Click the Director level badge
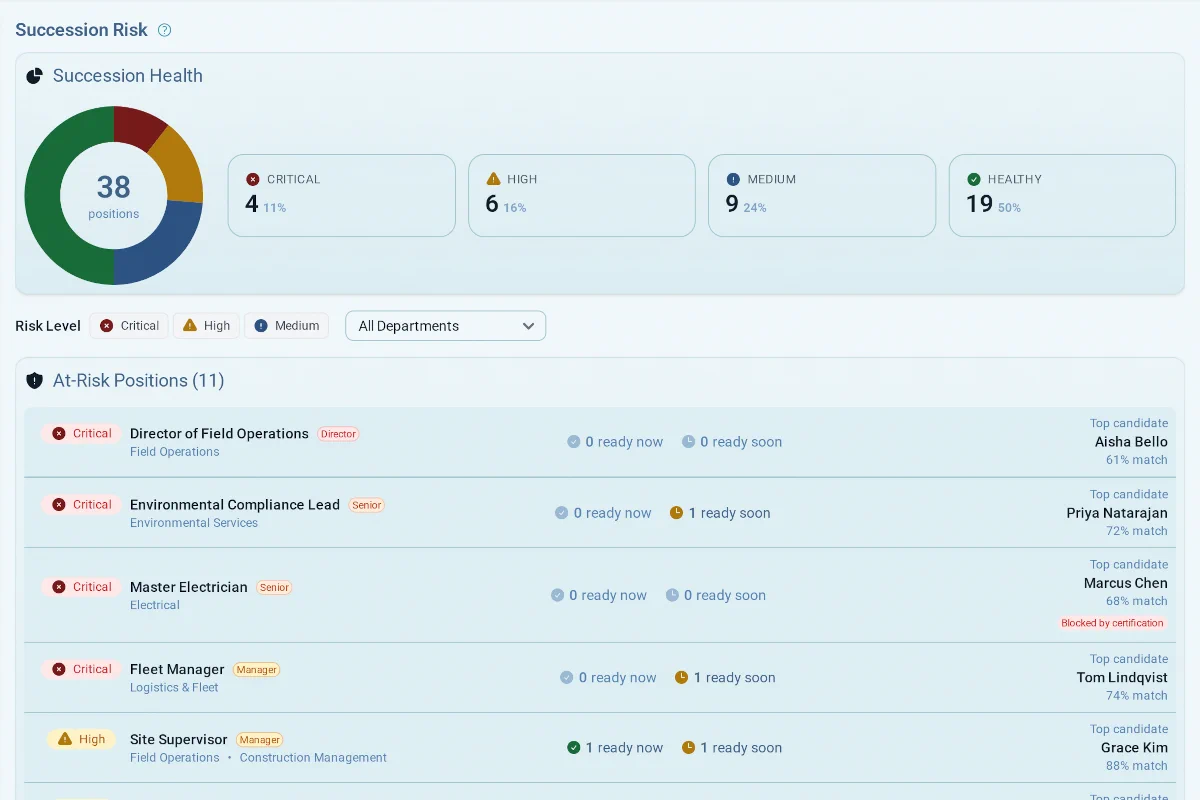 pos(338,434)
